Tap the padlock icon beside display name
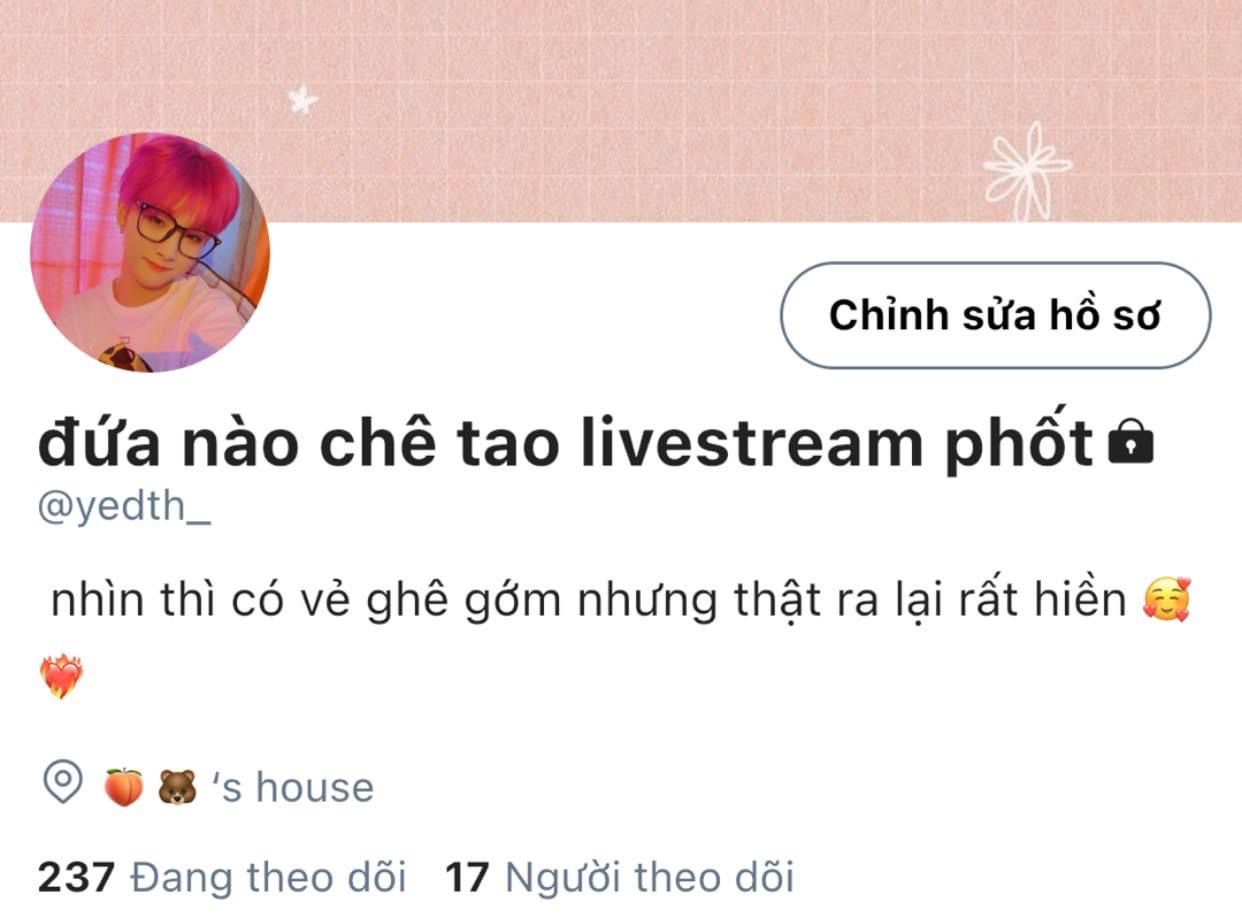1242x924 pixels. 1132,445
